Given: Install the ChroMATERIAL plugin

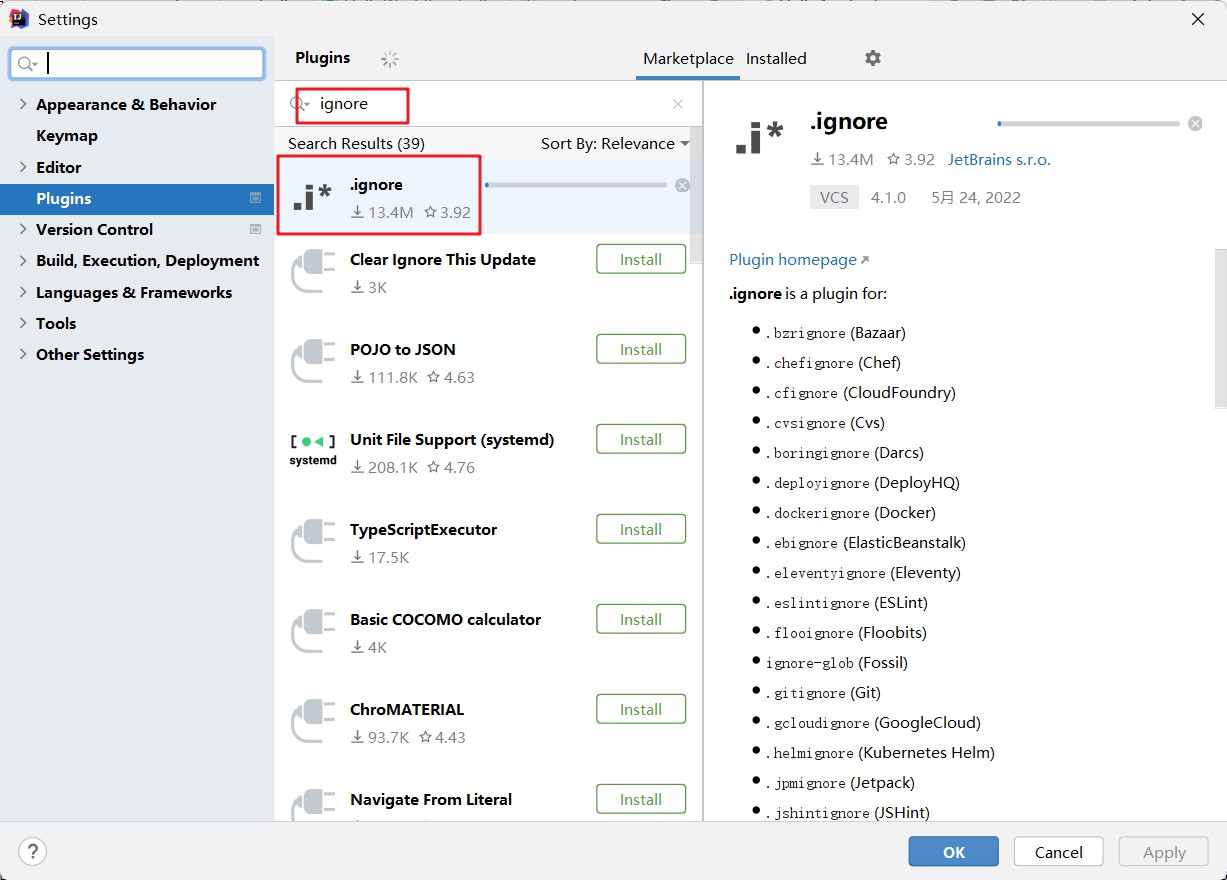Looking at the screenshot, I should 641,709.
